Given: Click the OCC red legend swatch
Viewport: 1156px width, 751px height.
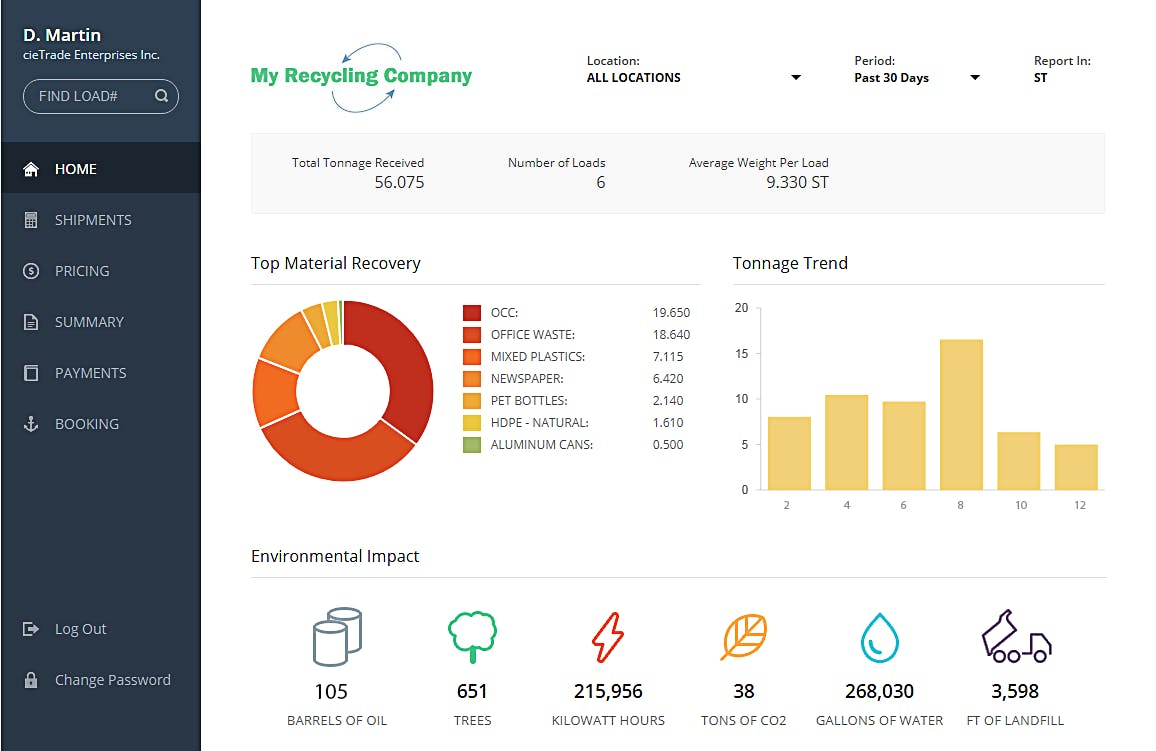Looking at the screenshot, I should [x=472, y=312].
